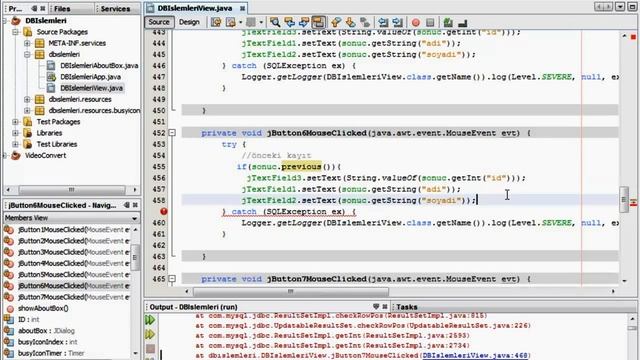This screenshot has height=360, width=640.
Task: Open dropdown arrow beside the Back icon
Action: 240,22
